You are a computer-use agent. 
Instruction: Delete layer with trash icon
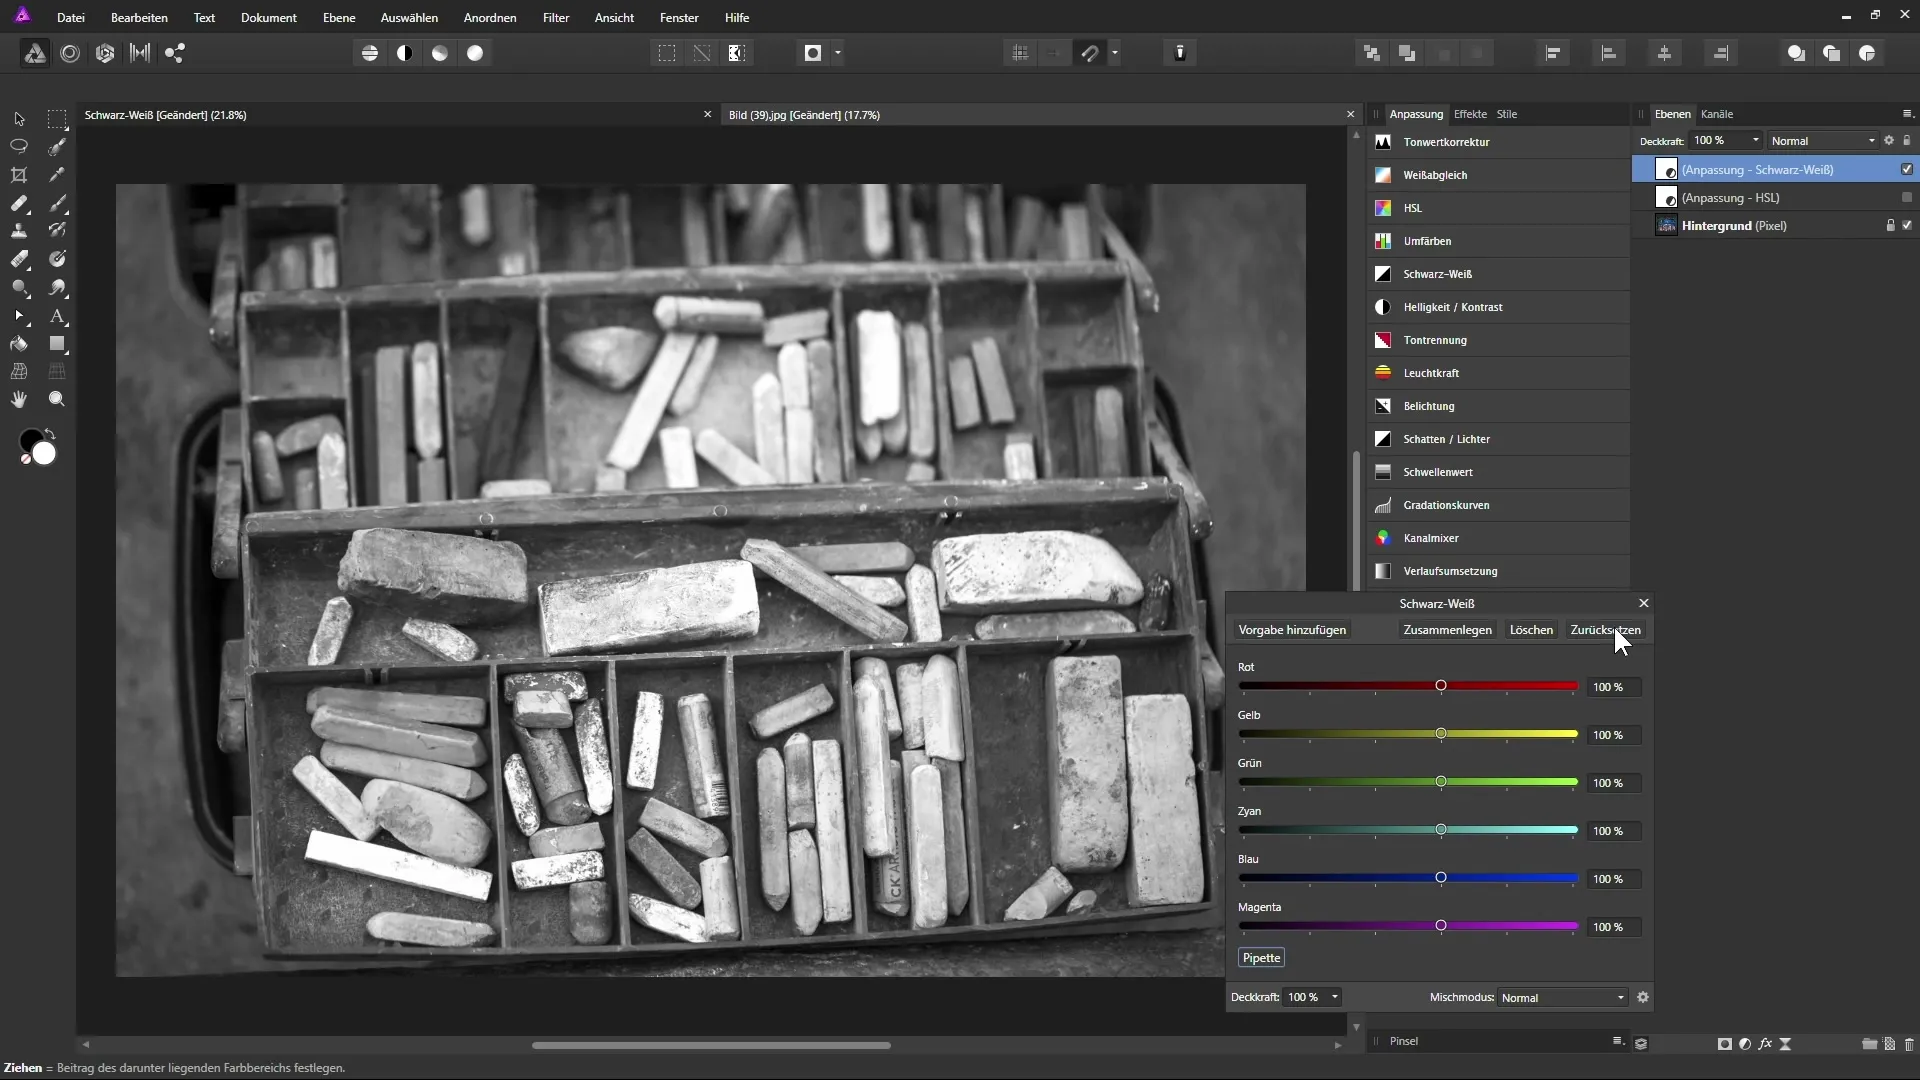(1909, 1044)
